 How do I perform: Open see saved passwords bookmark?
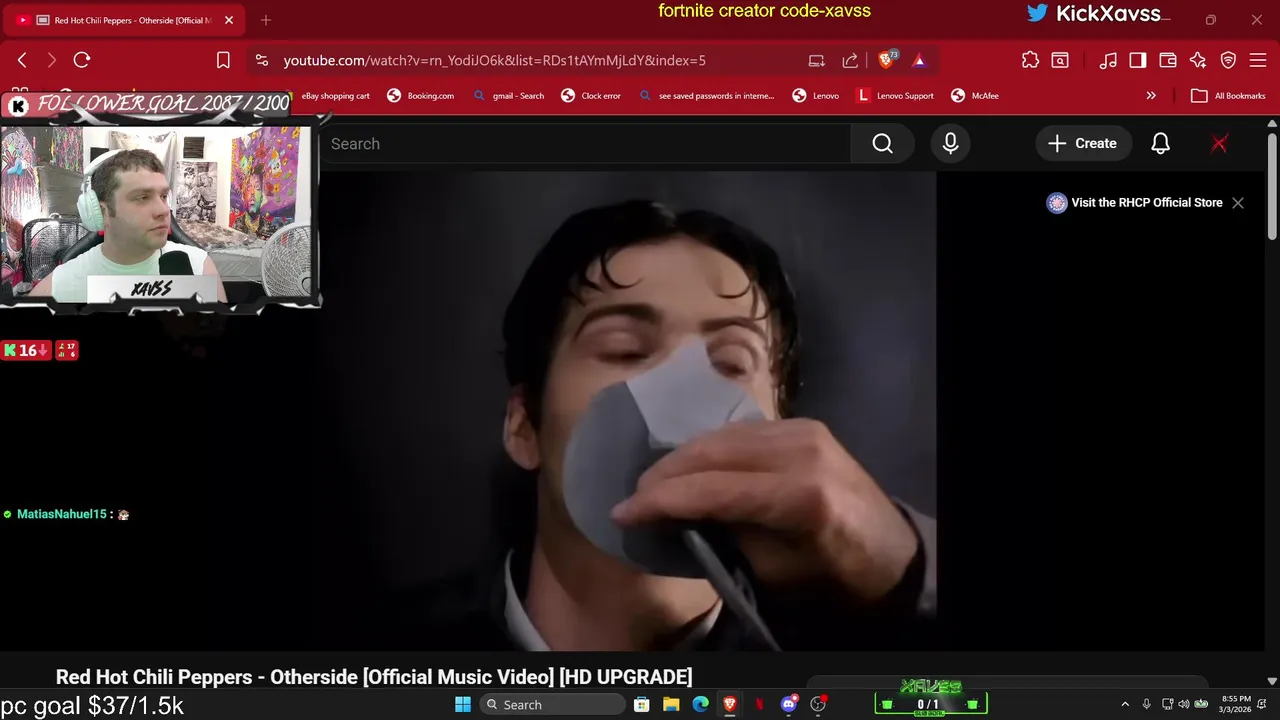(707, 96)
